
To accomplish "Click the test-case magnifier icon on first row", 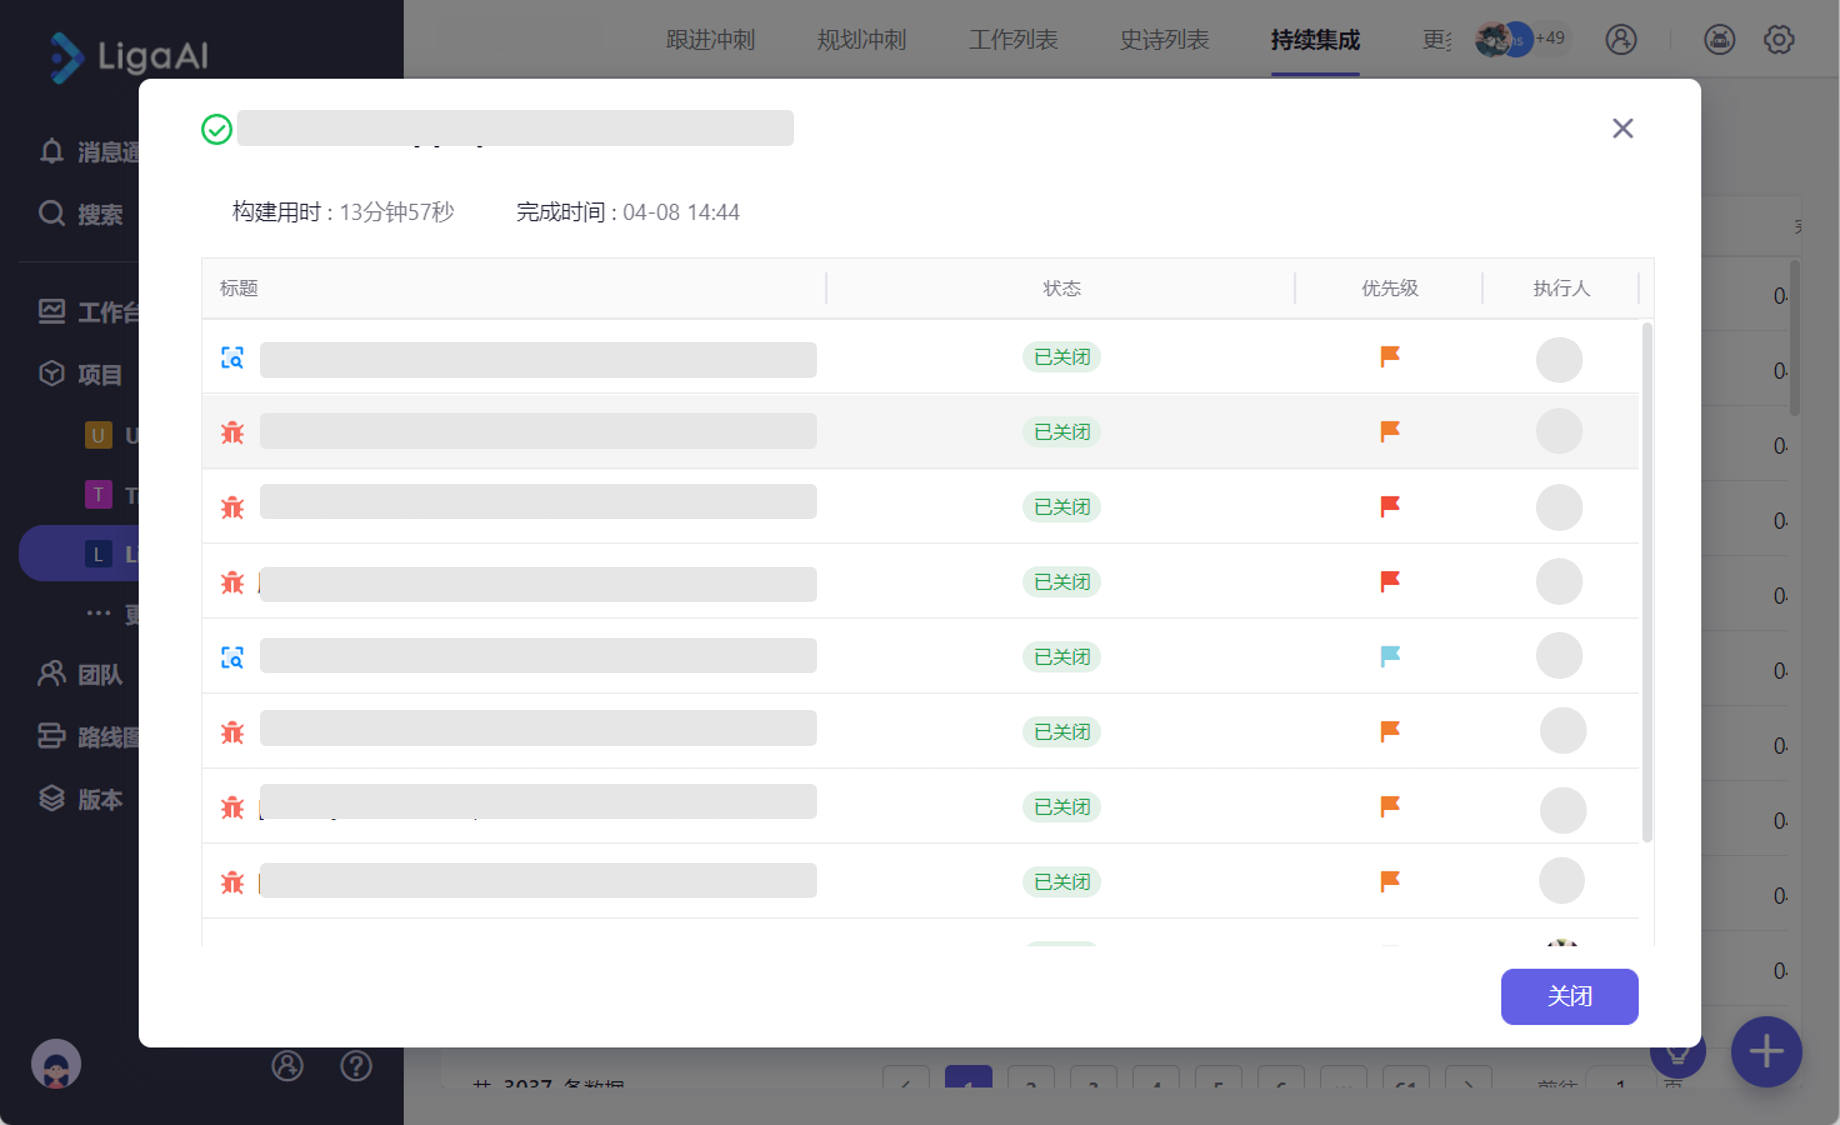I will pyautogui.click(x=231, y=357).
